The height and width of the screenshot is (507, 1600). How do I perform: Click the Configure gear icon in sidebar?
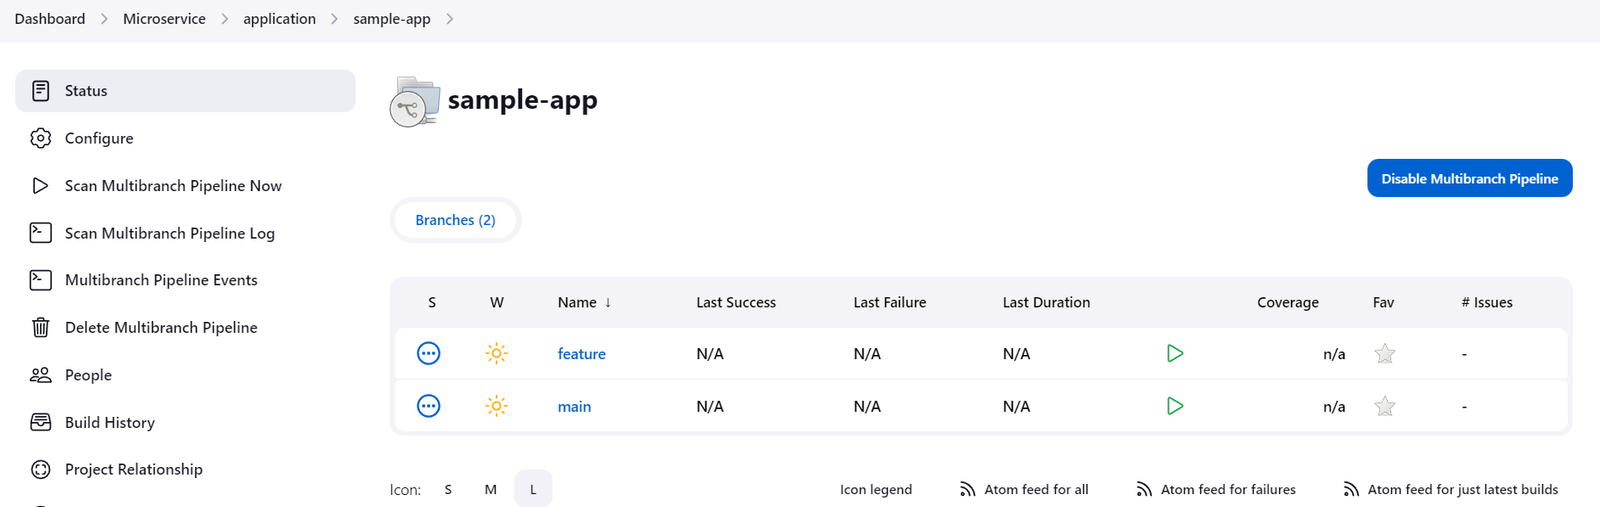click(x=40, y=138)
